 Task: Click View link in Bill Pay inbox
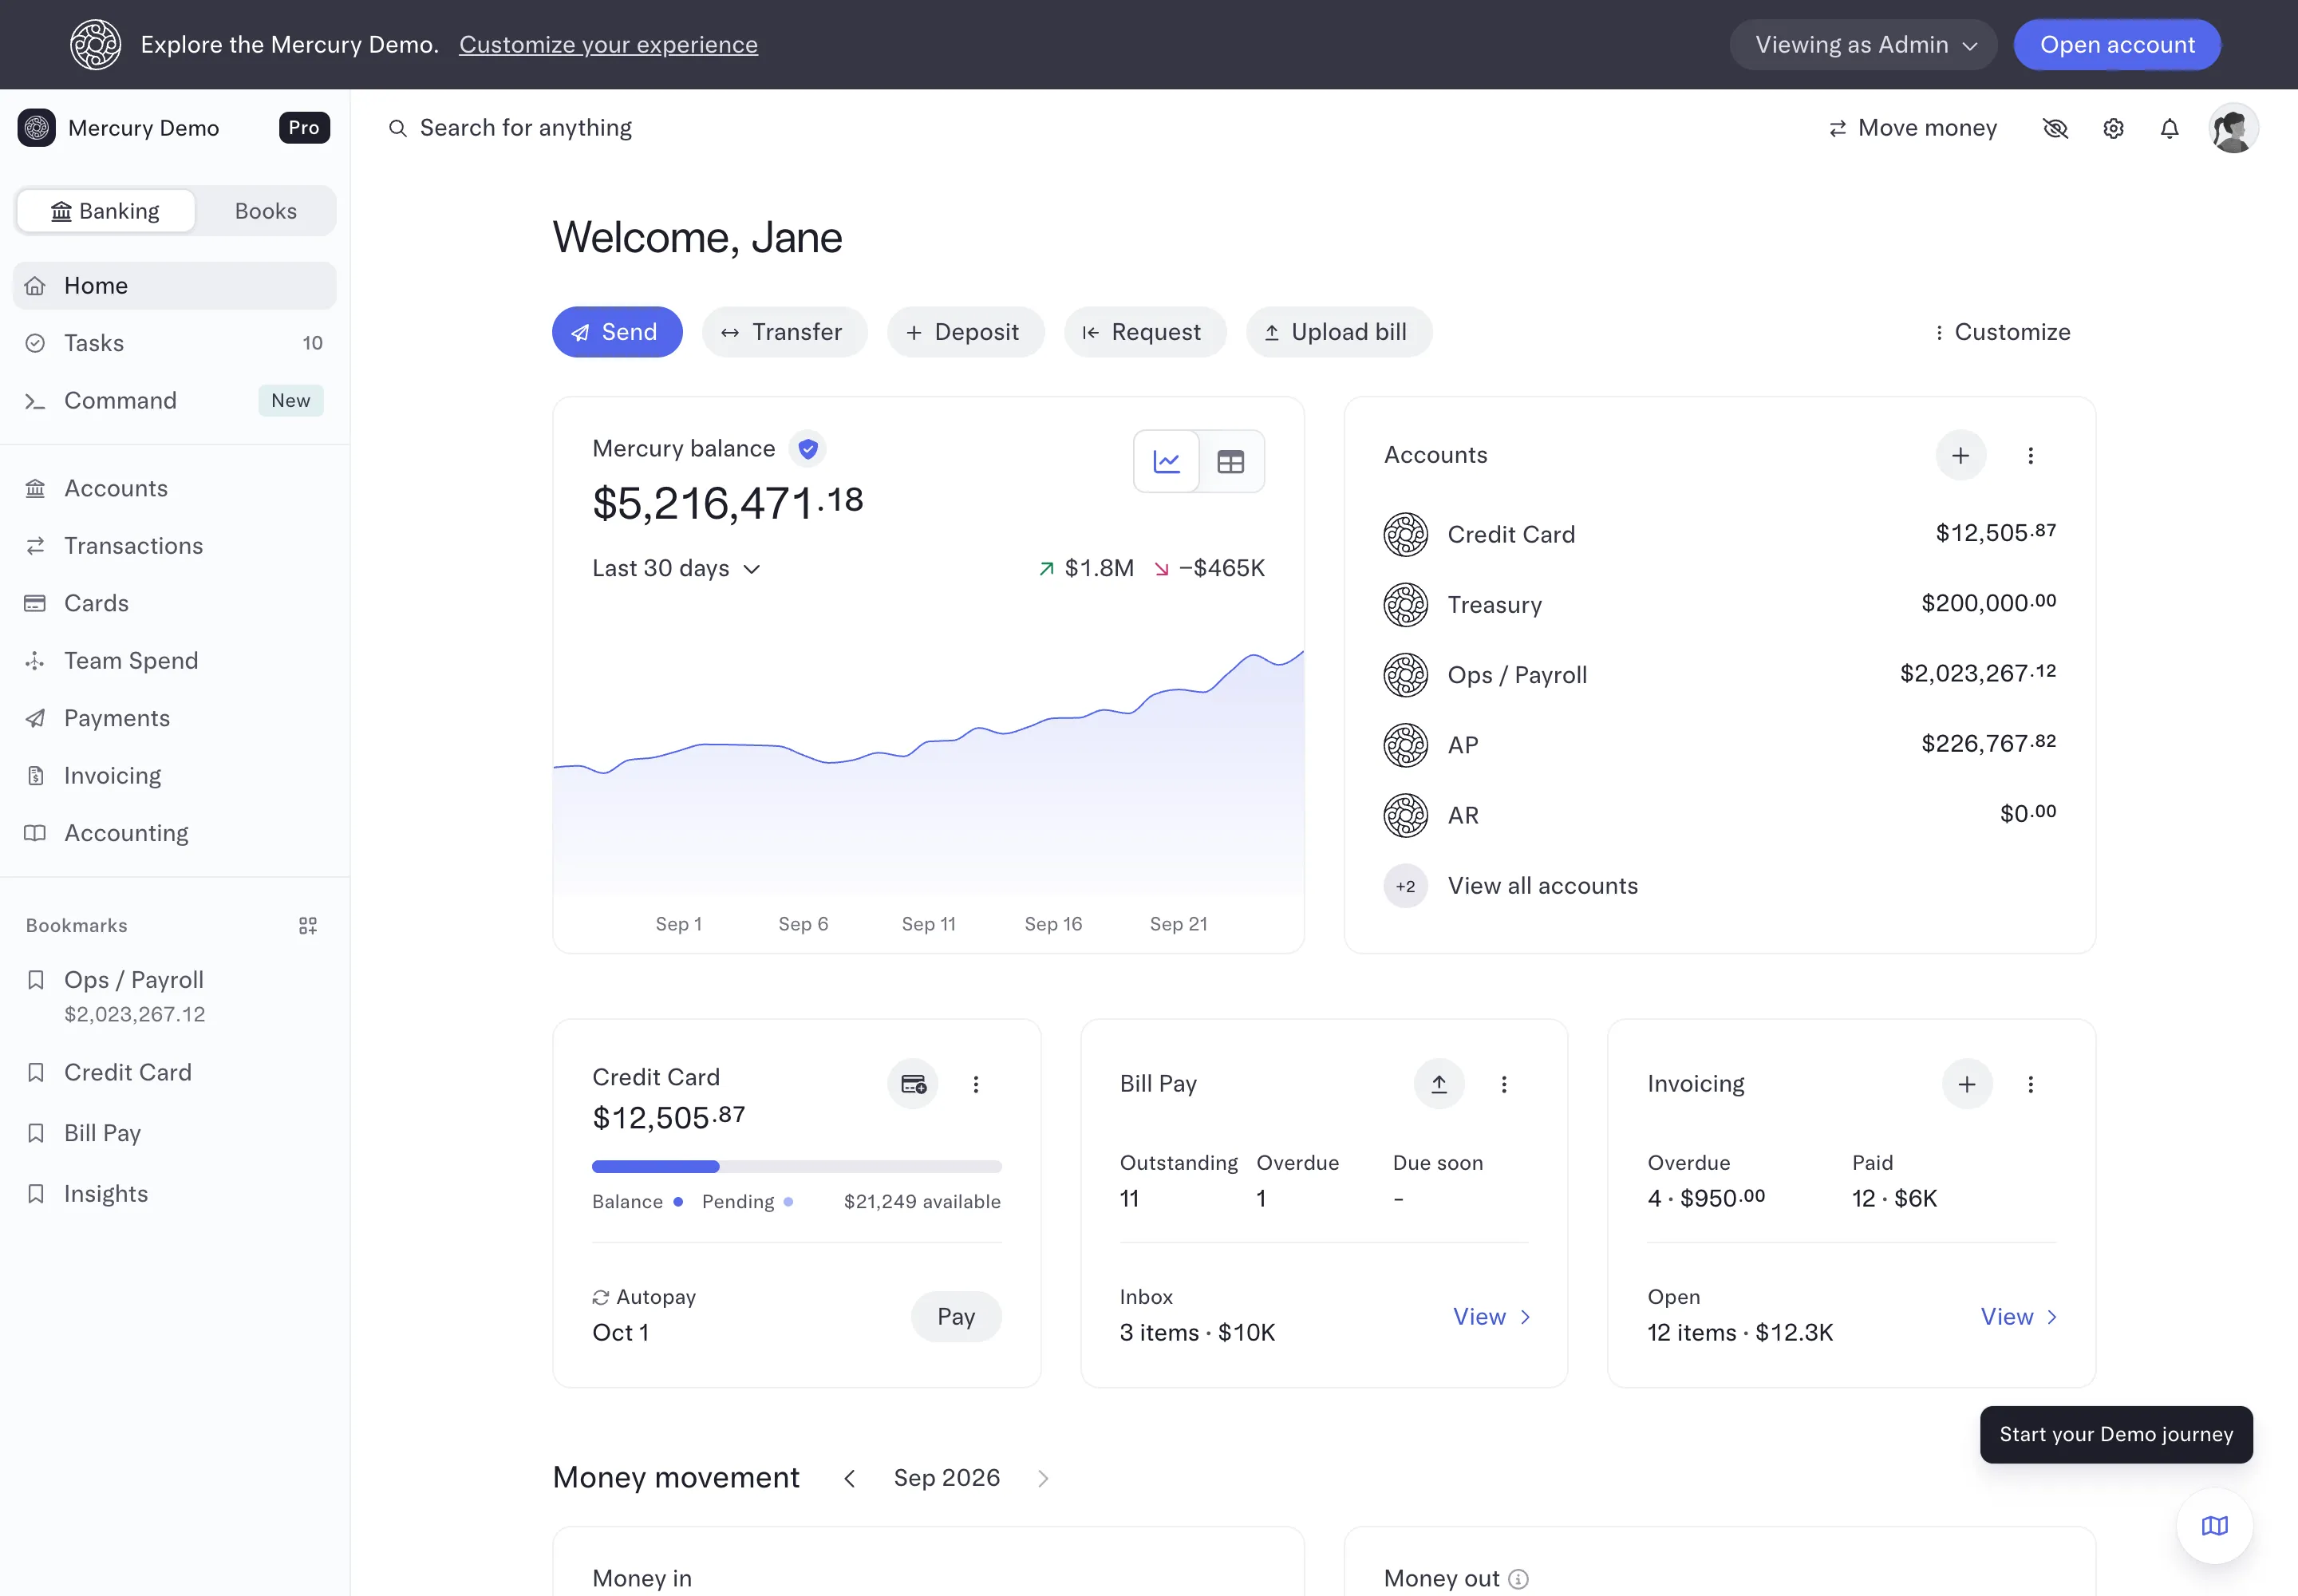tap(1492, 1317)
